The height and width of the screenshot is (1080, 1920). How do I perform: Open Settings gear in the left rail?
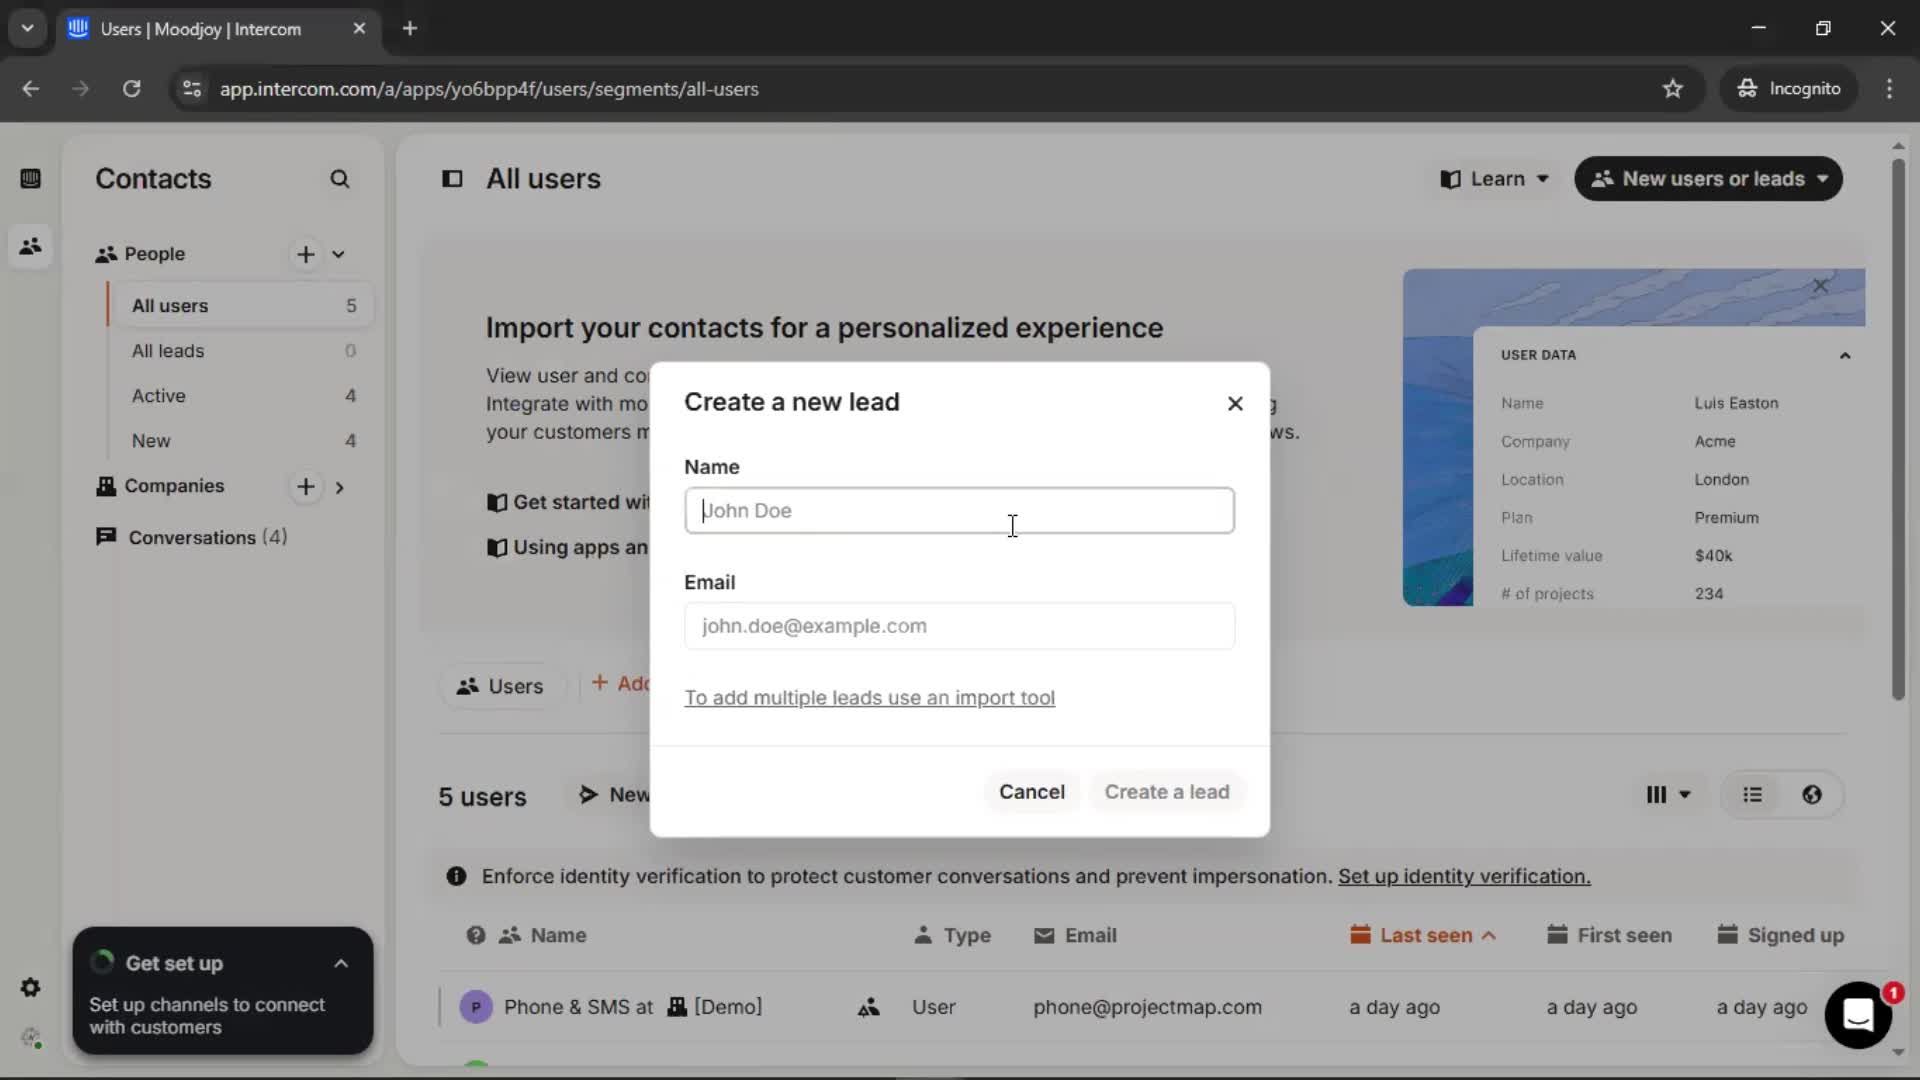pos(30,988)
